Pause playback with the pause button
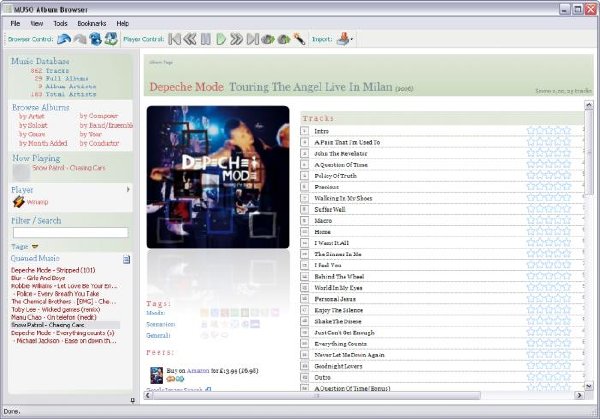 206,39
